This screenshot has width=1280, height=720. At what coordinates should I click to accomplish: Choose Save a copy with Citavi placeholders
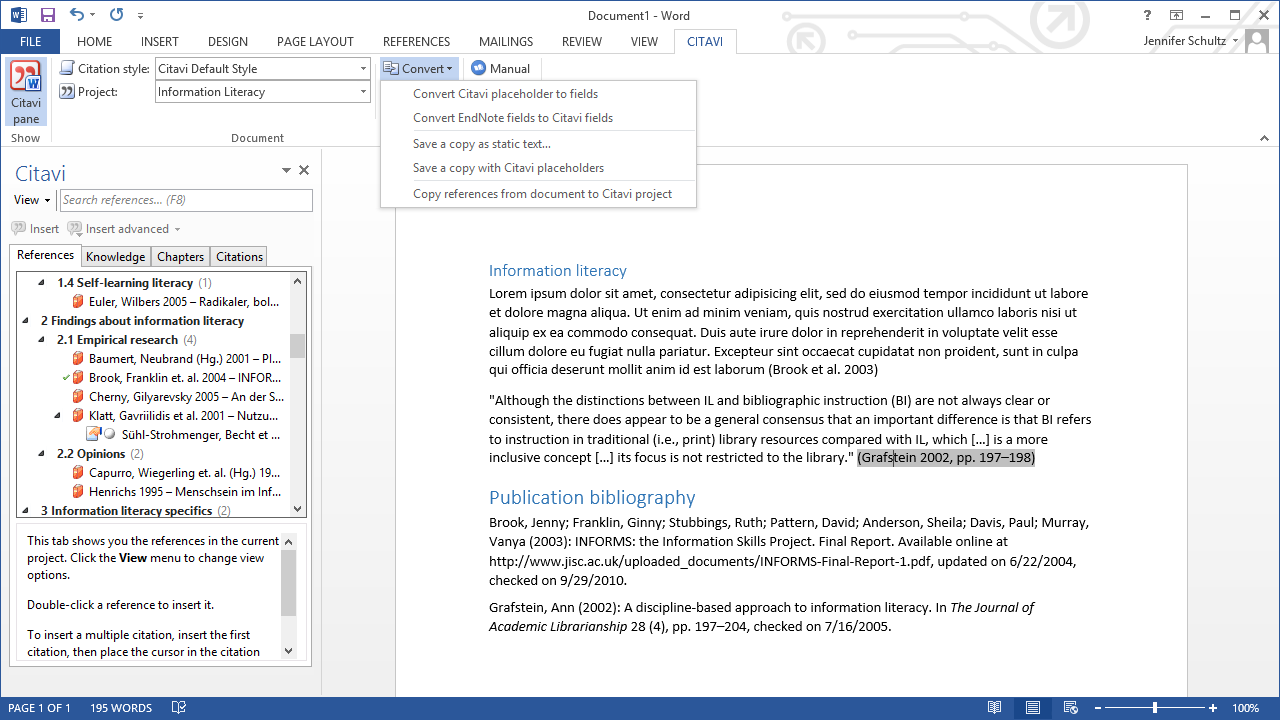point(538,168)
